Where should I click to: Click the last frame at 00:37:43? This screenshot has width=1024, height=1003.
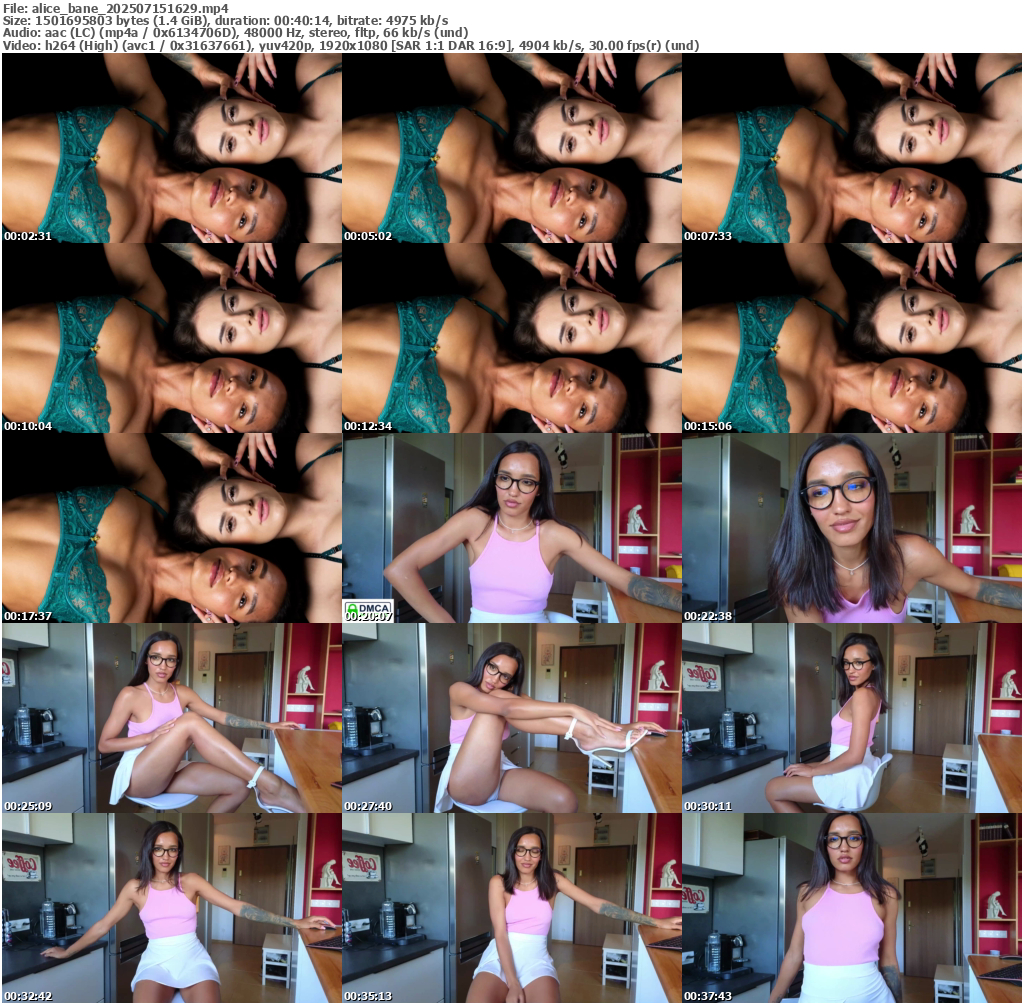(x=851, y=907)
